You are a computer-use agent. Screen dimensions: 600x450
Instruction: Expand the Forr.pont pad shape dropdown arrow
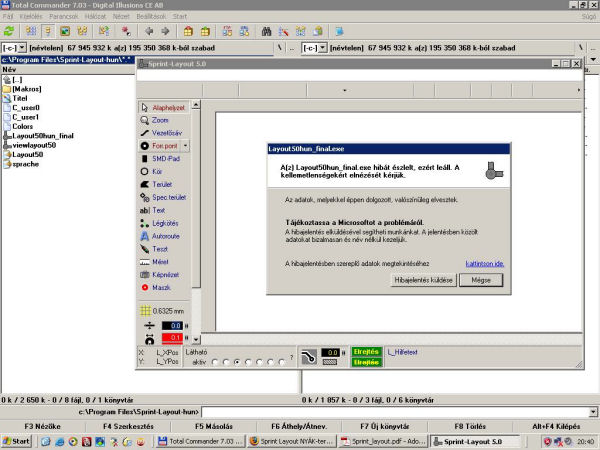click(185, 146)
